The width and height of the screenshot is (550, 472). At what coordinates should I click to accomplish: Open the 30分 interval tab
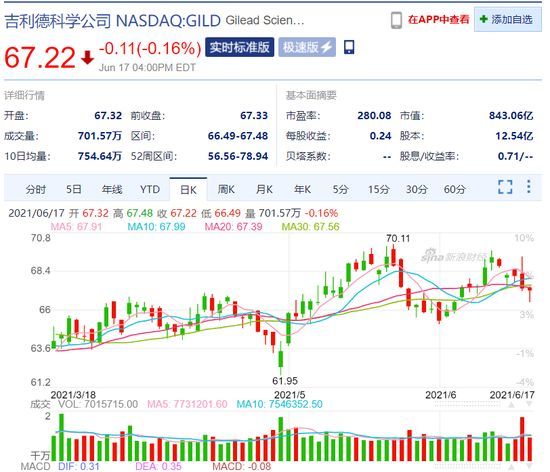[x=417, y=190]
